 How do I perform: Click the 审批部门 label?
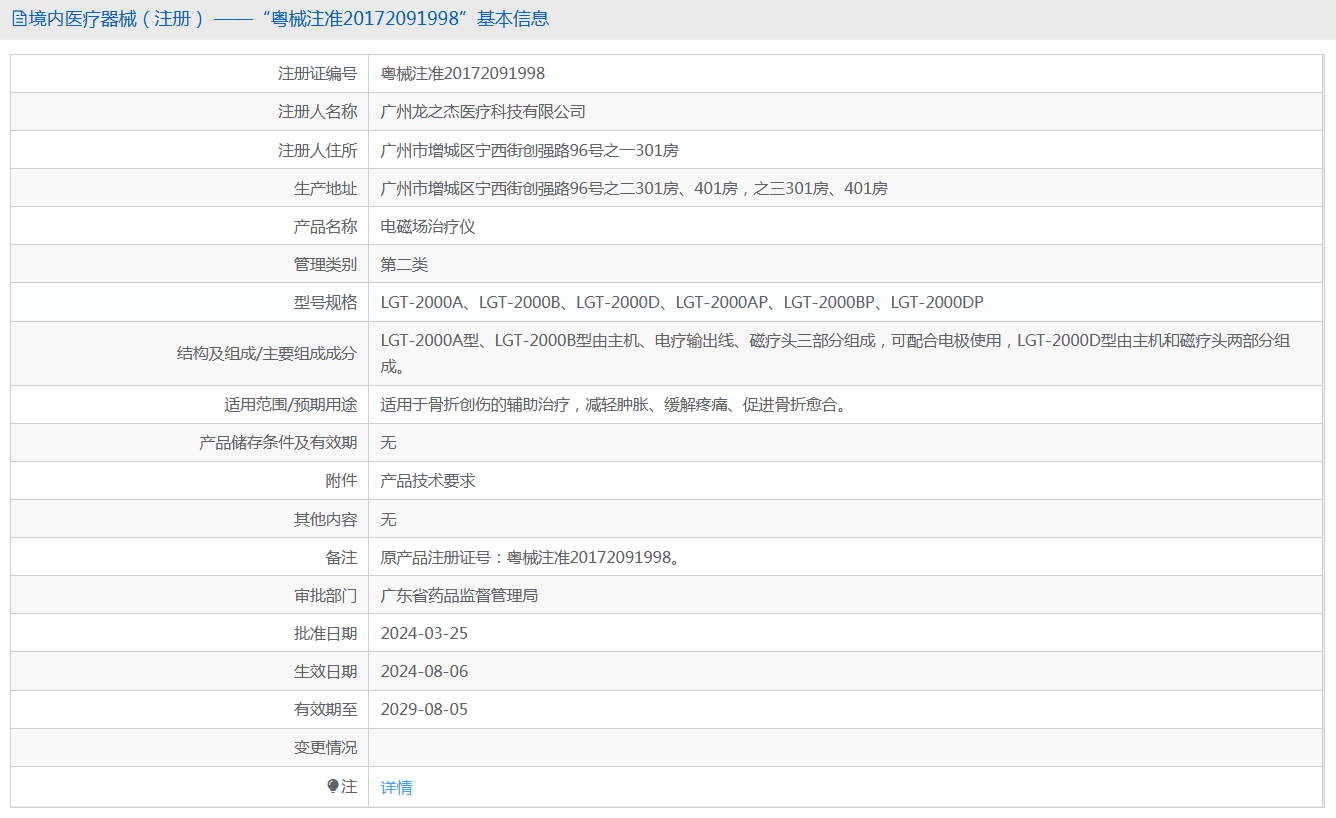(x=325, y=595)
